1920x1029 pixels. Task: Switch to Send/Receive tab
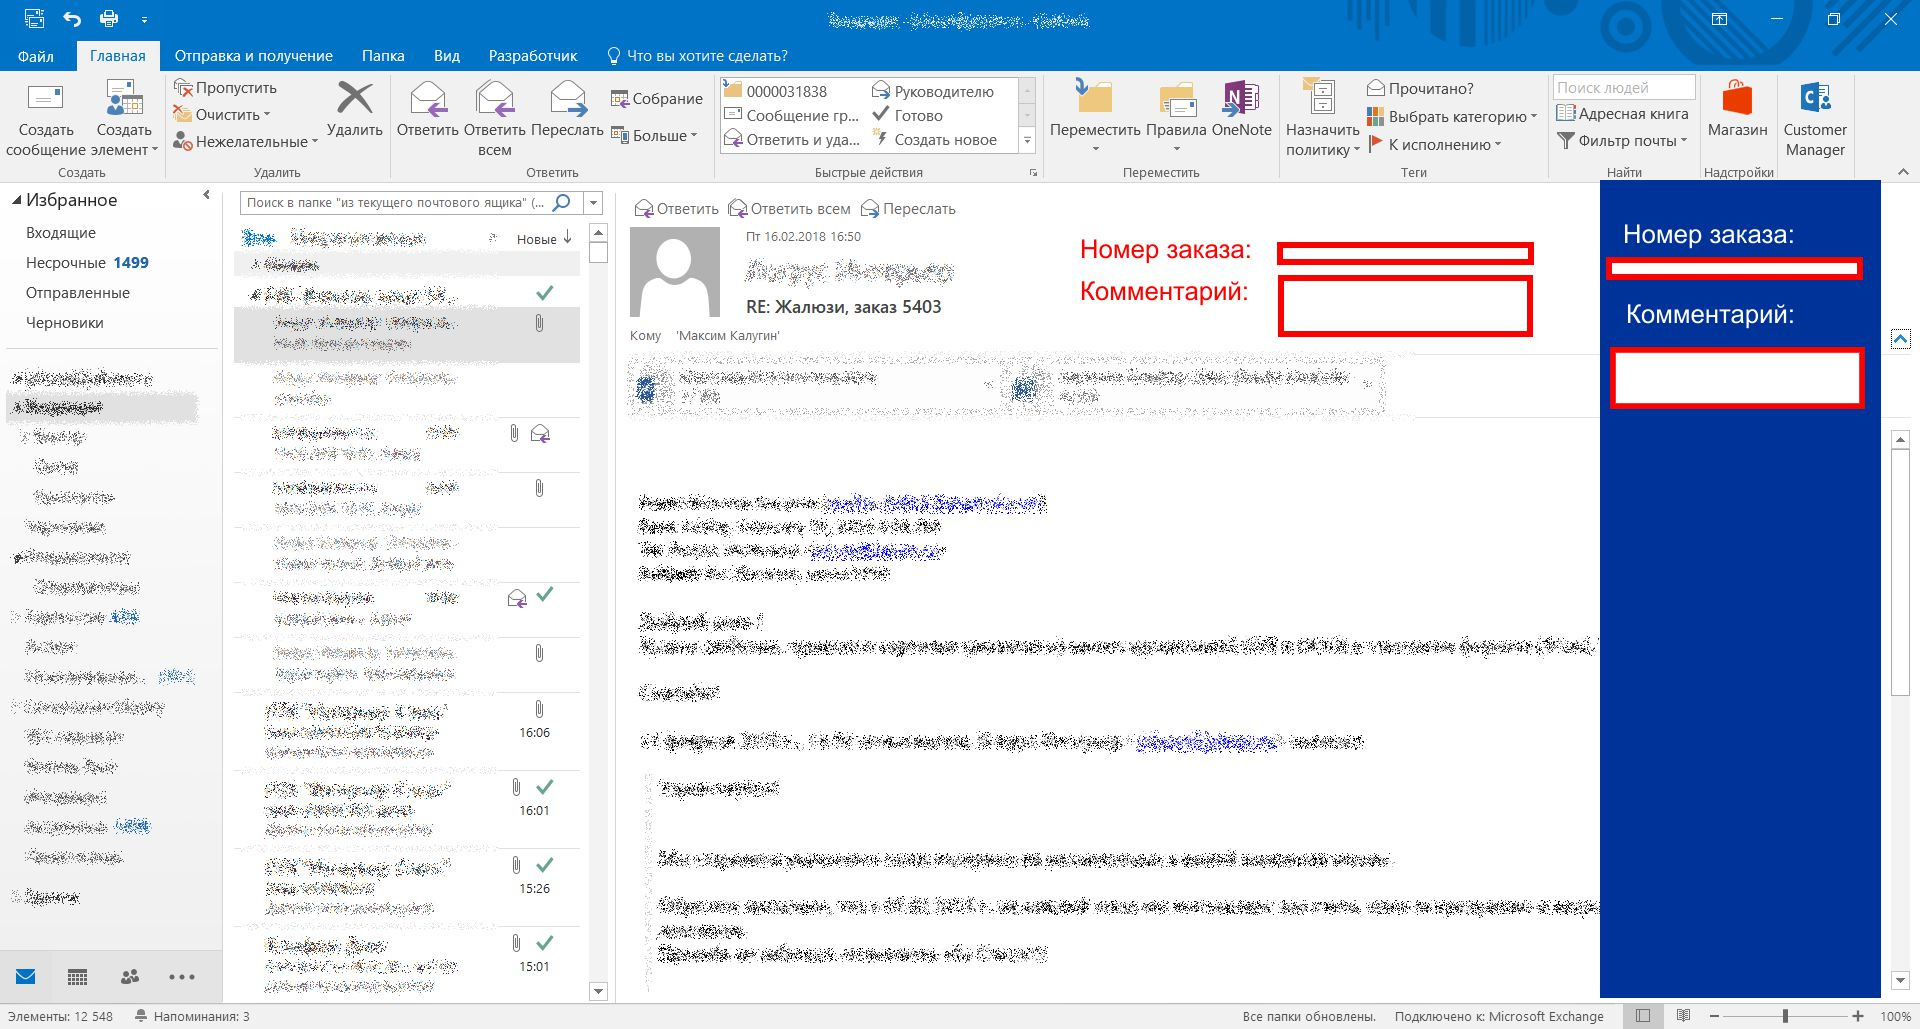[254, 56]
